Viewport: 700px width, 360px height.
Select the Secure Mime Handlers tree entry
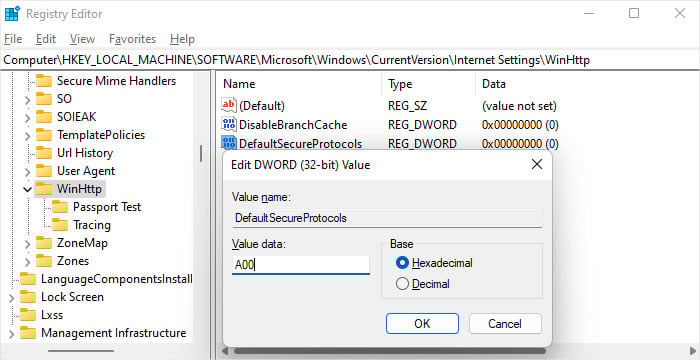click(117, 81)
